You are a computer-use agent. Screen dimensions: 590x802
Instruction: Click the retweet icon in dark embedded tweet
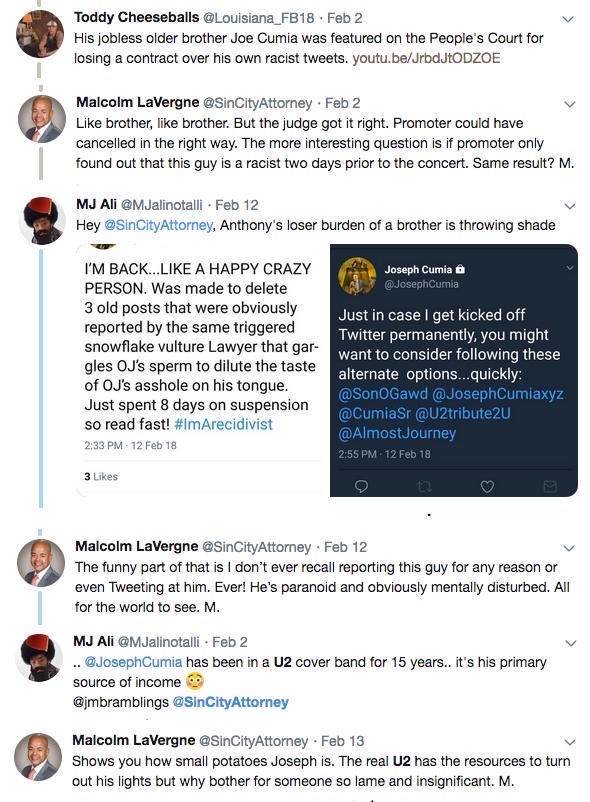tap(424, 486)
